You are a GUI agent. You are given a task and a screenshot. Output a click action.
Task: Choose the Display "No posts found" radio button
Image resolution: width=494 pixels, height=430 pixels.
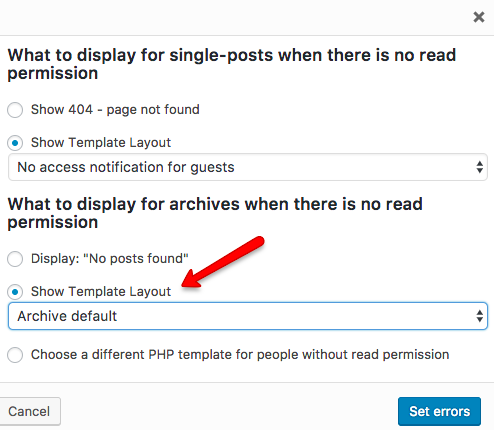click(15, 259)
